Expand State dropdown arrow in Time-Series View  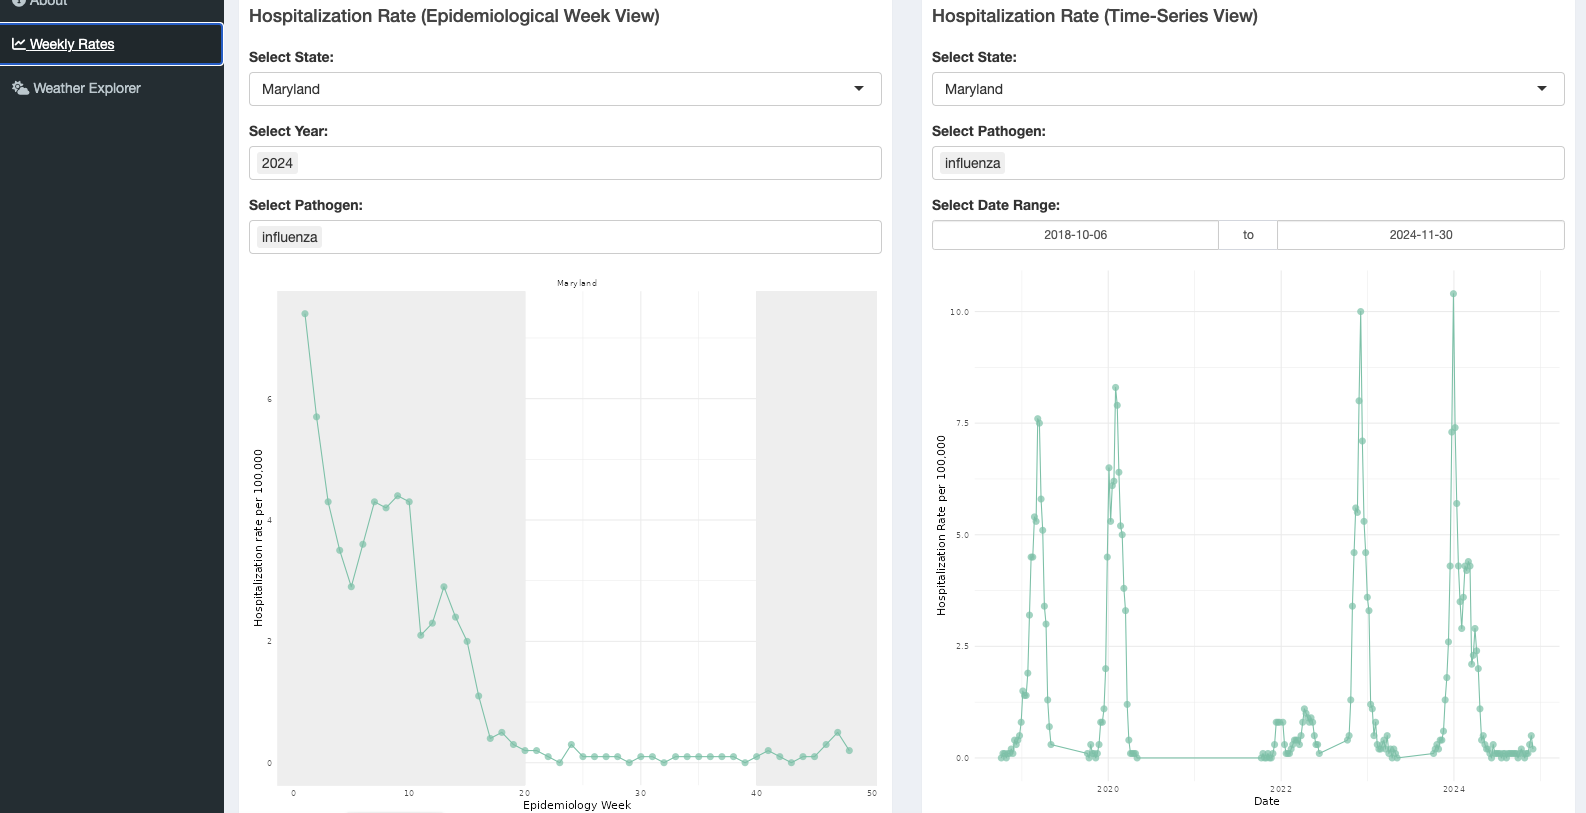click(x=1541, y=89)
